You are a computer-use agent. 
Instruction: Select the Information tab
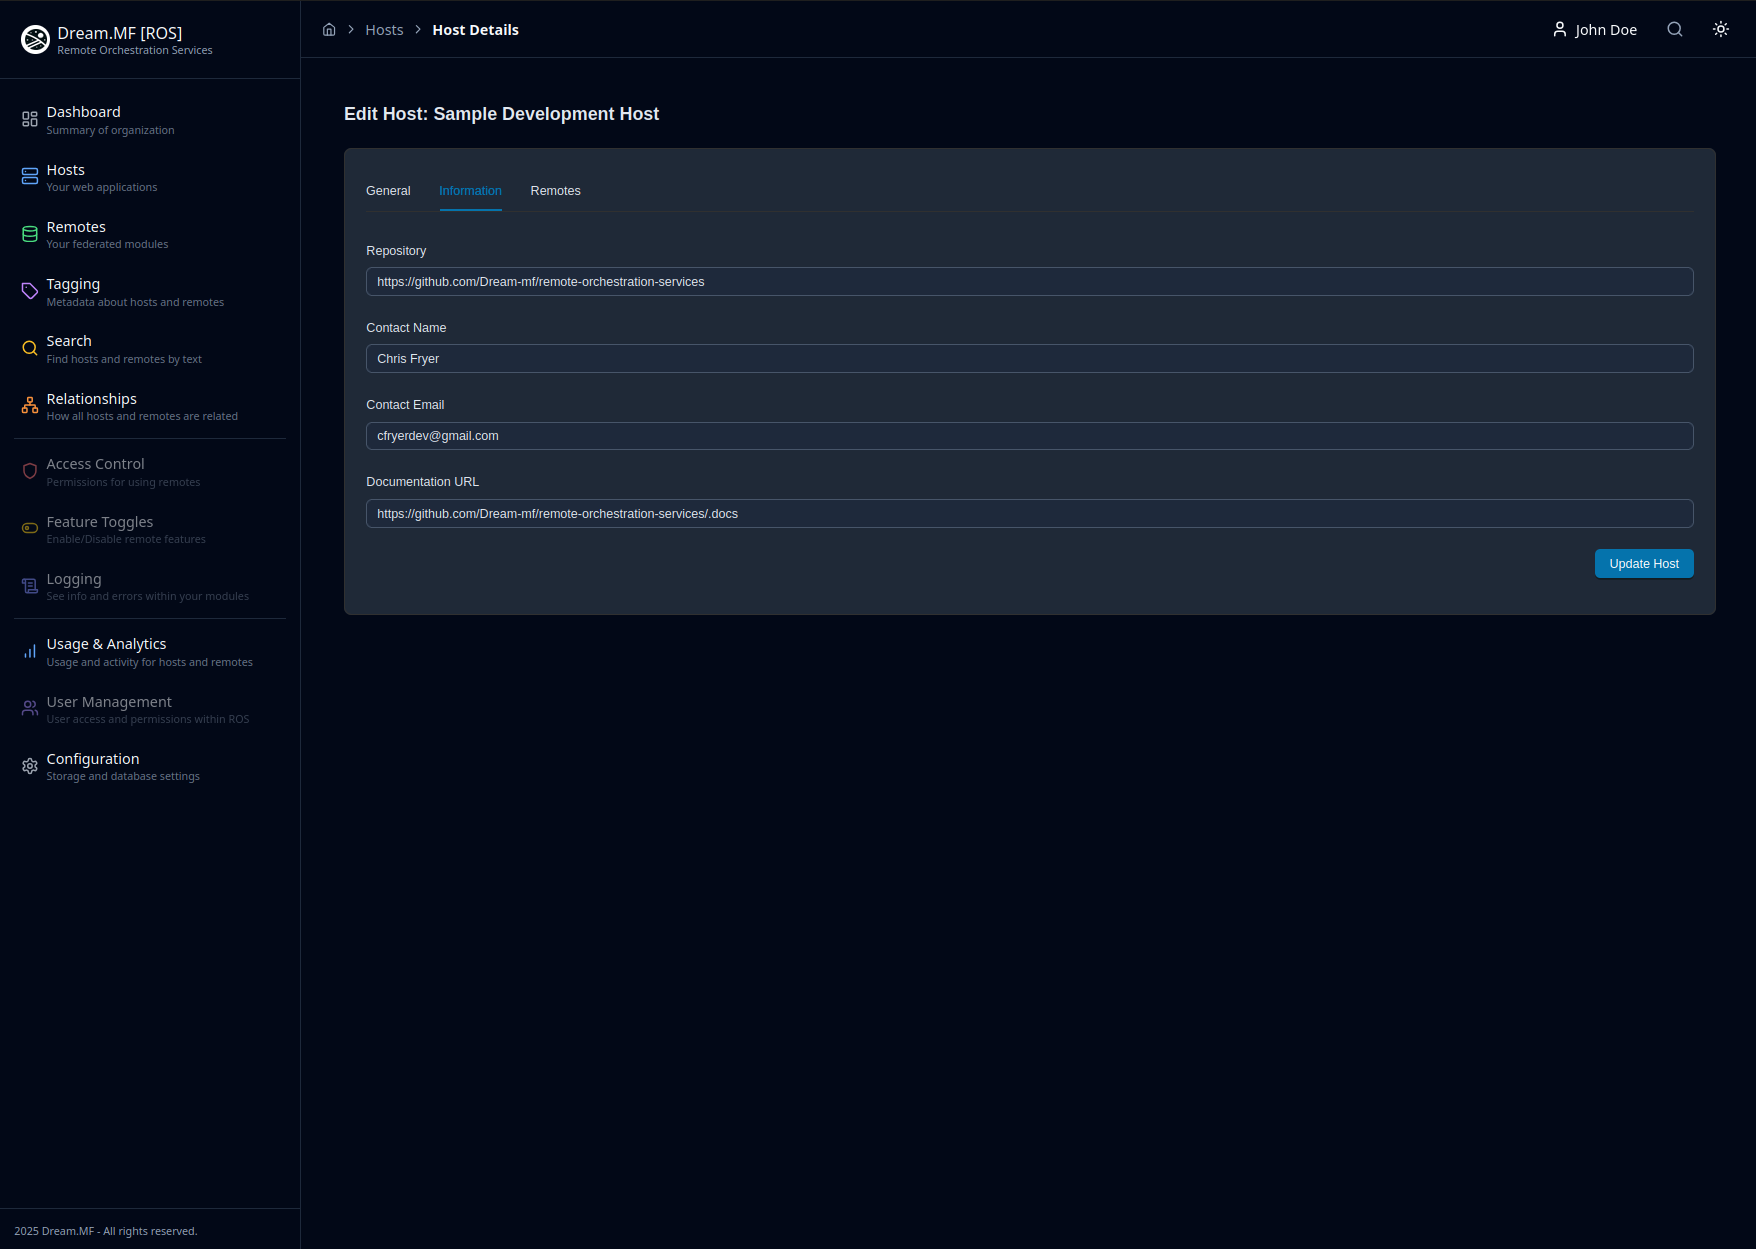click(x=470, y=191)
